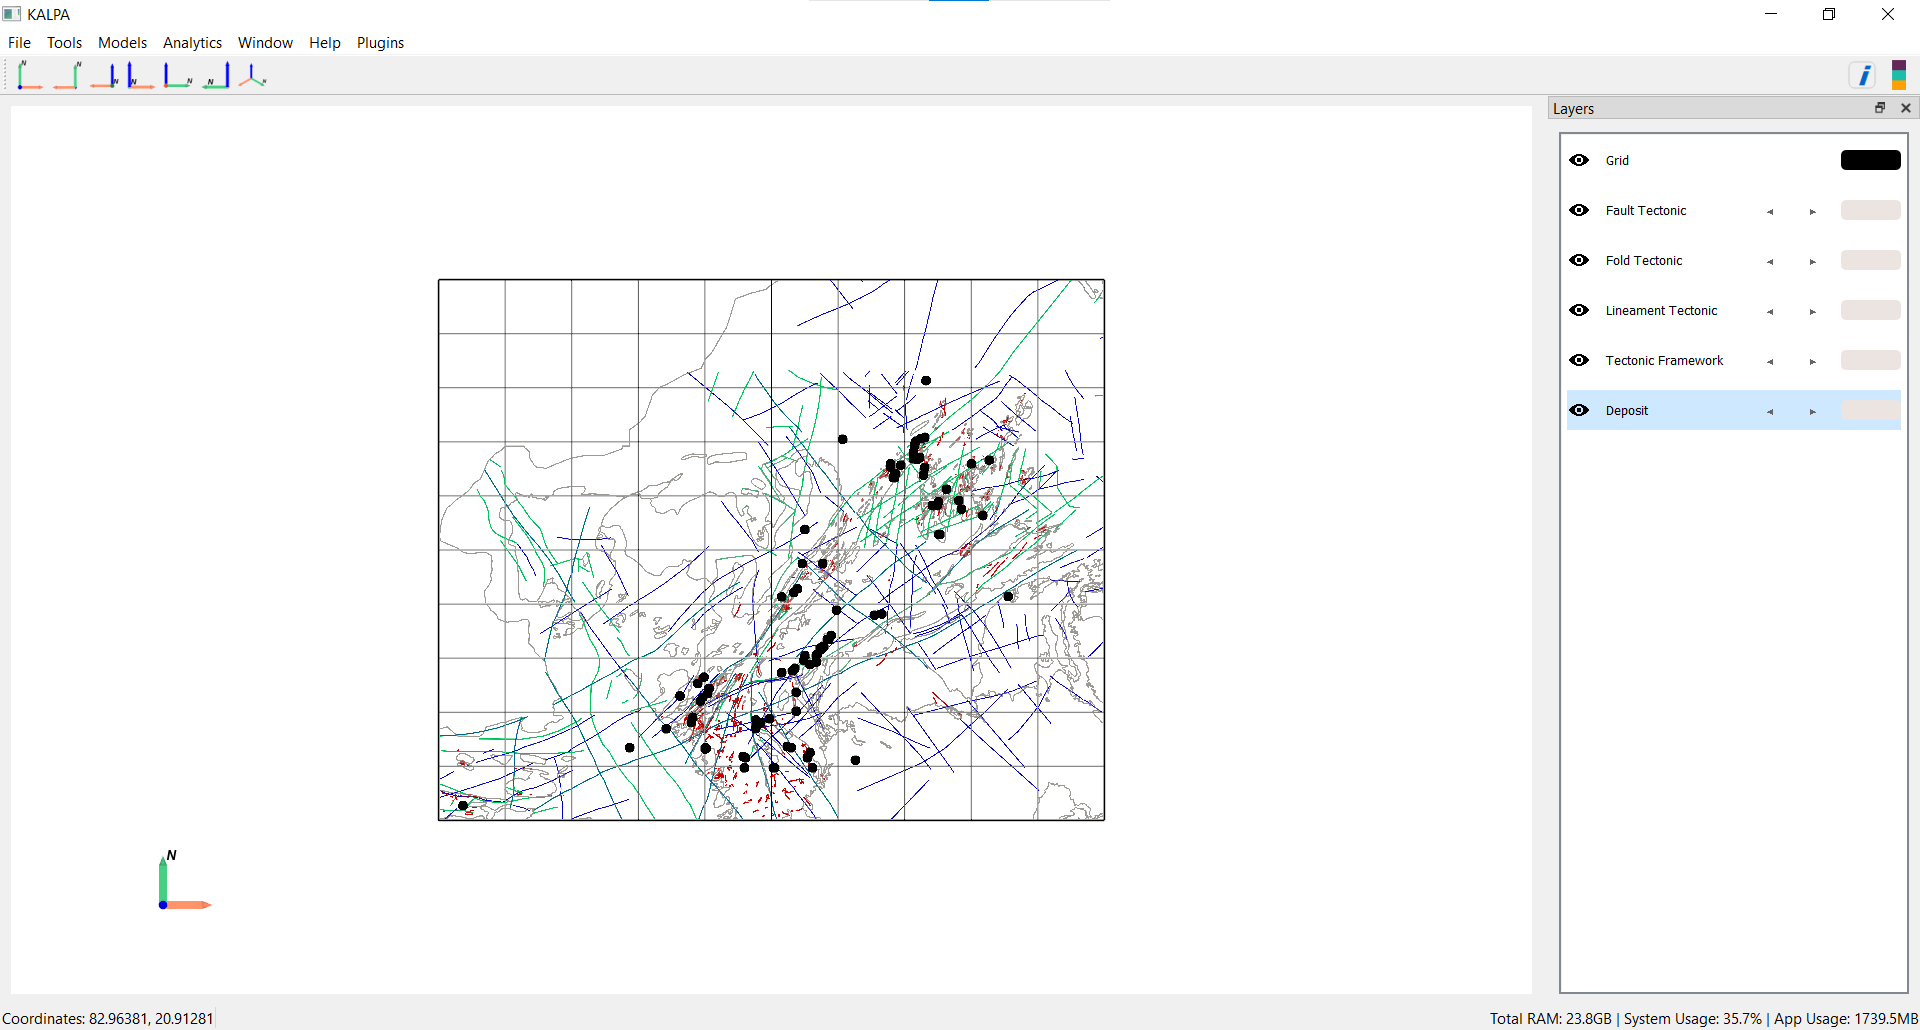
Task: Float the Layers panel with the undock icon
Action: (x=1880, y=108)
